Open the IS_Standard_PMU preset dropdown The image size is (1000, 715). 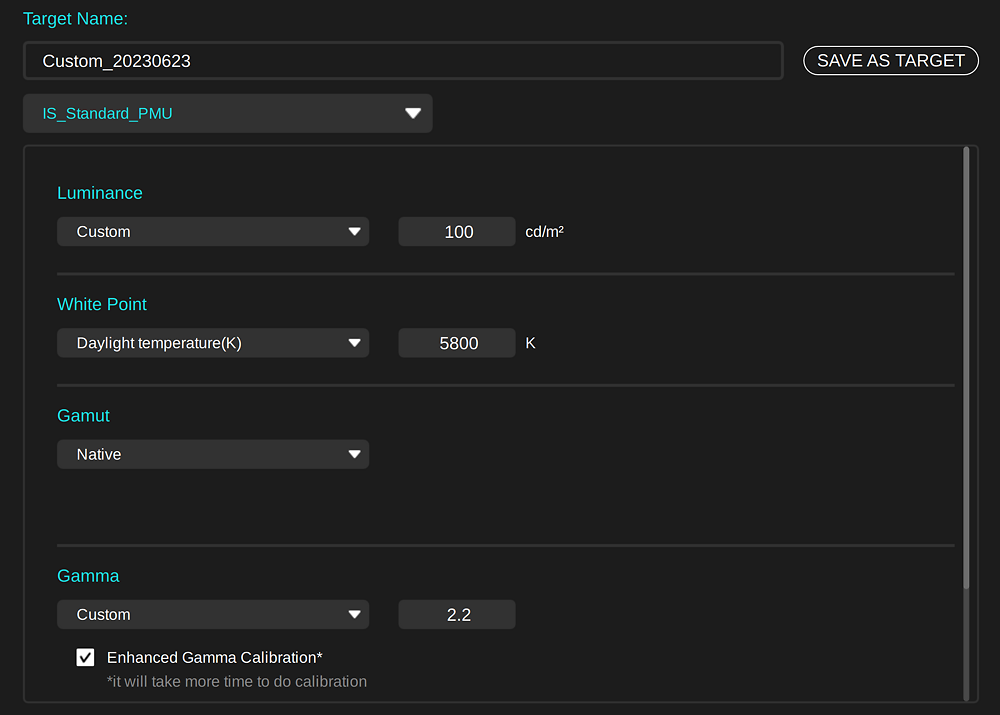(227, 114)
